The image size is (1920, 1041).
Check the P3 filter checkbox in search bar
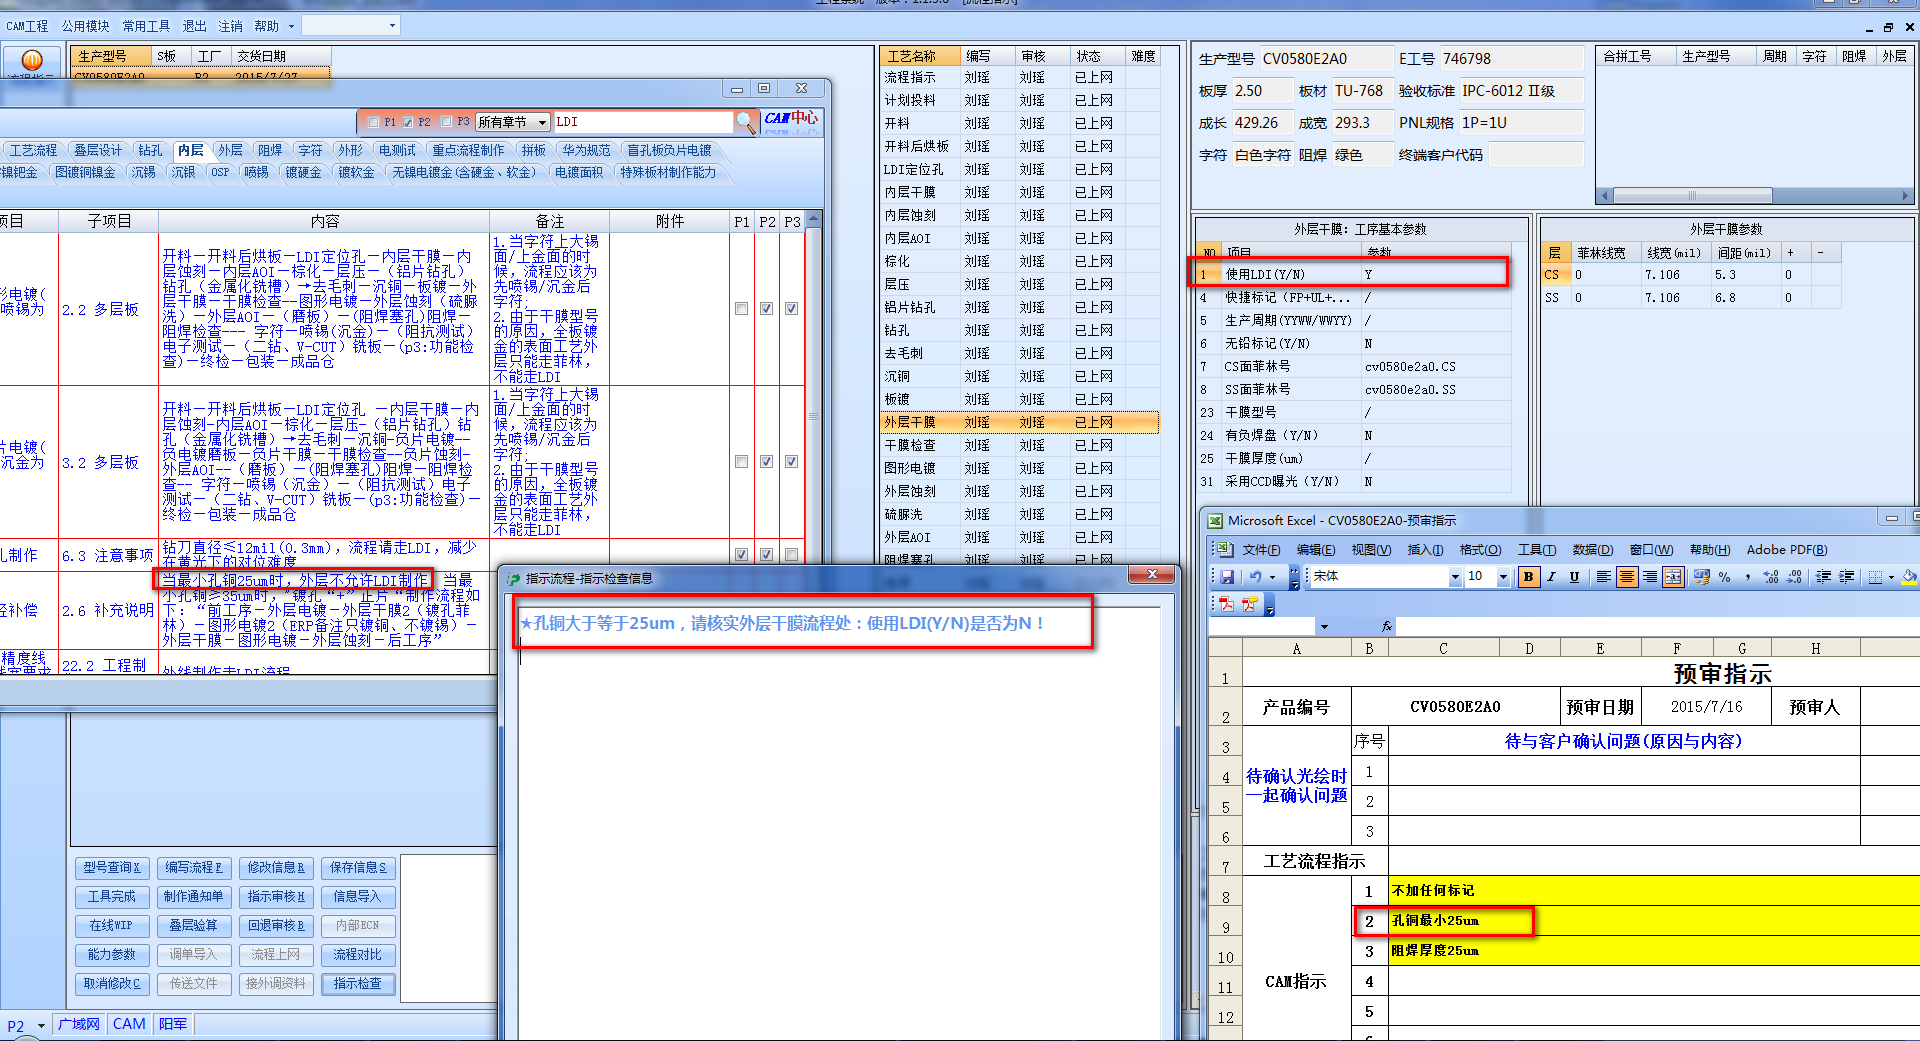coord(446,122)
